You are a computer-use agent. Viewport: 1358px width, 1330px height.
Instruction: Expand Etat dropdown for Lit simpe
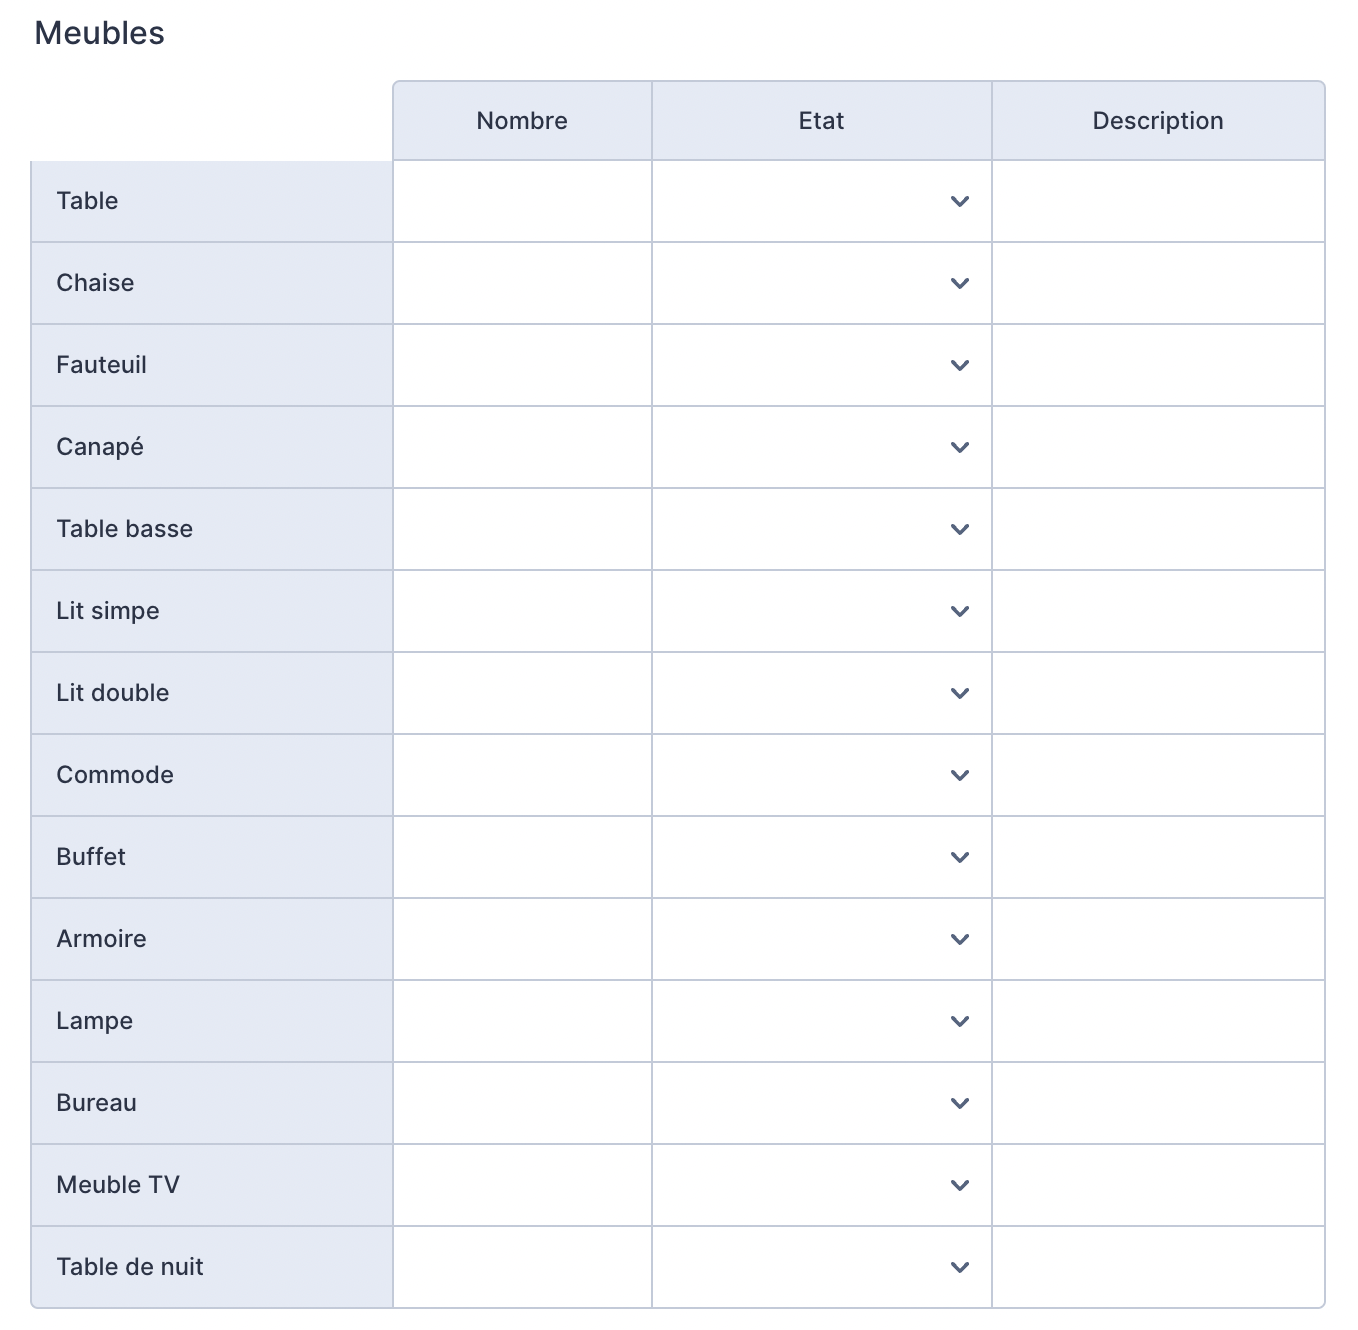822,611
